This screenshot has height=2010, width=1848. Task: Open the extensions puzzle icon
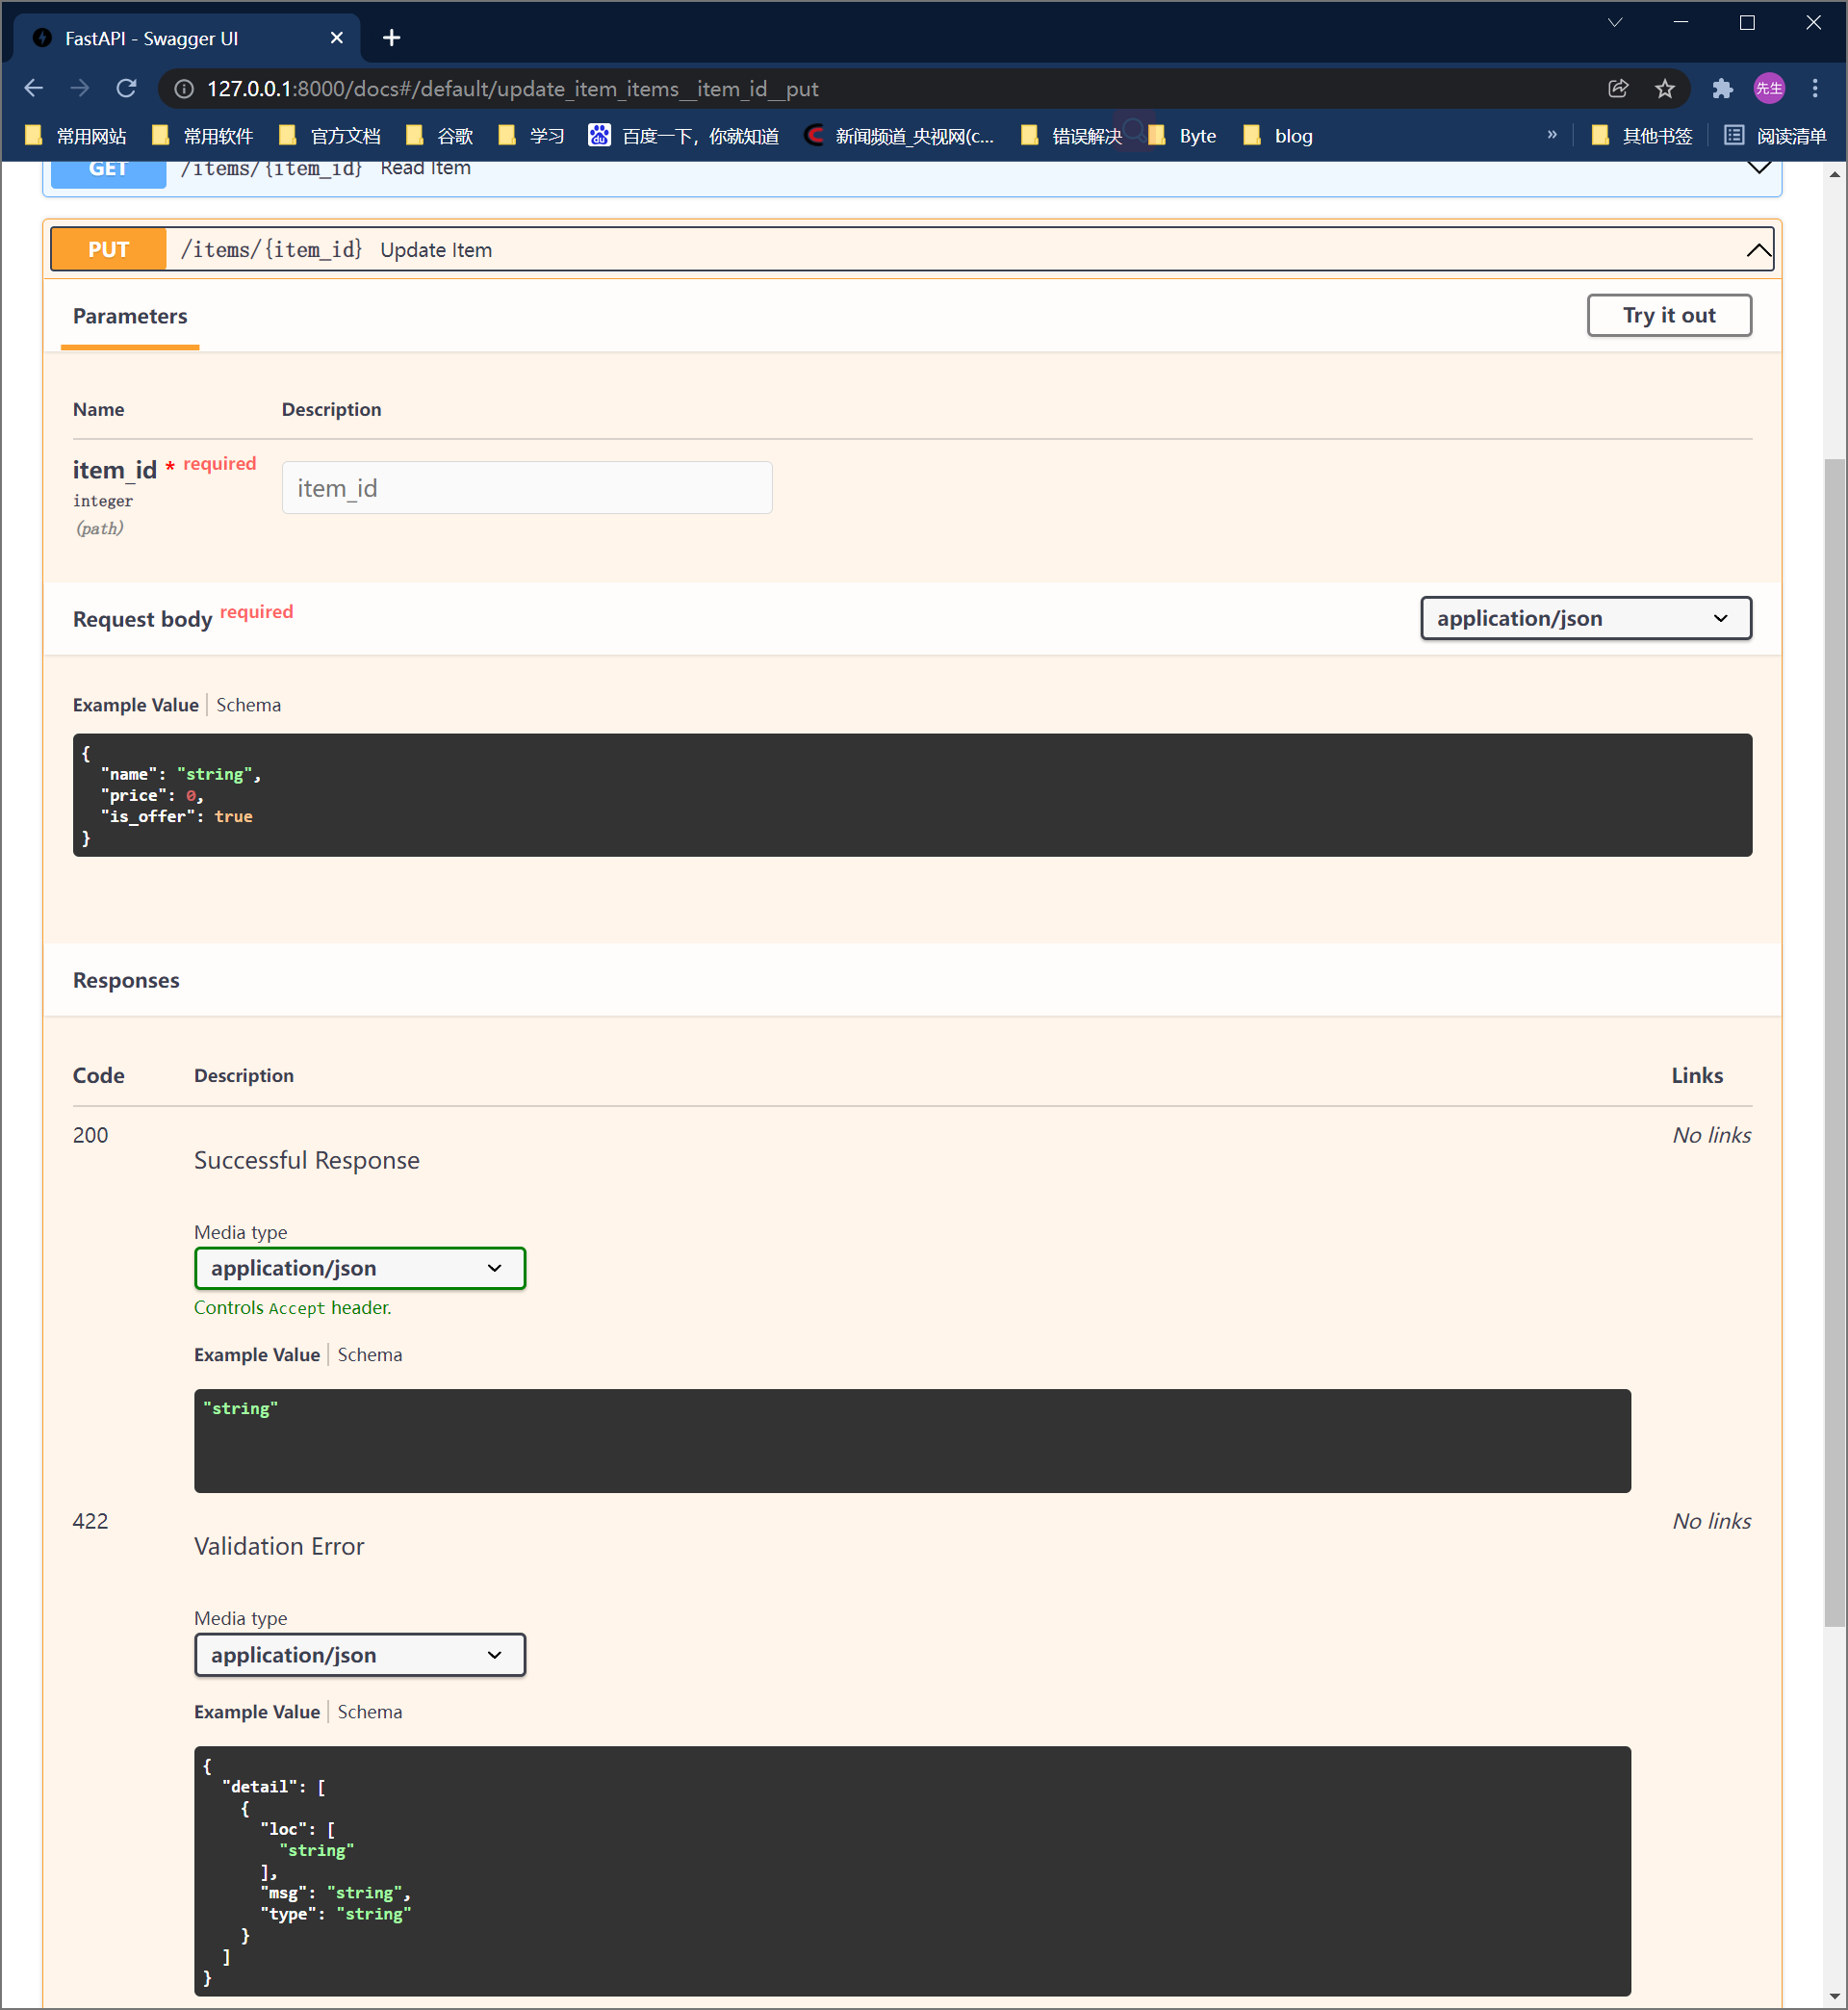[x=1721, y=89]
